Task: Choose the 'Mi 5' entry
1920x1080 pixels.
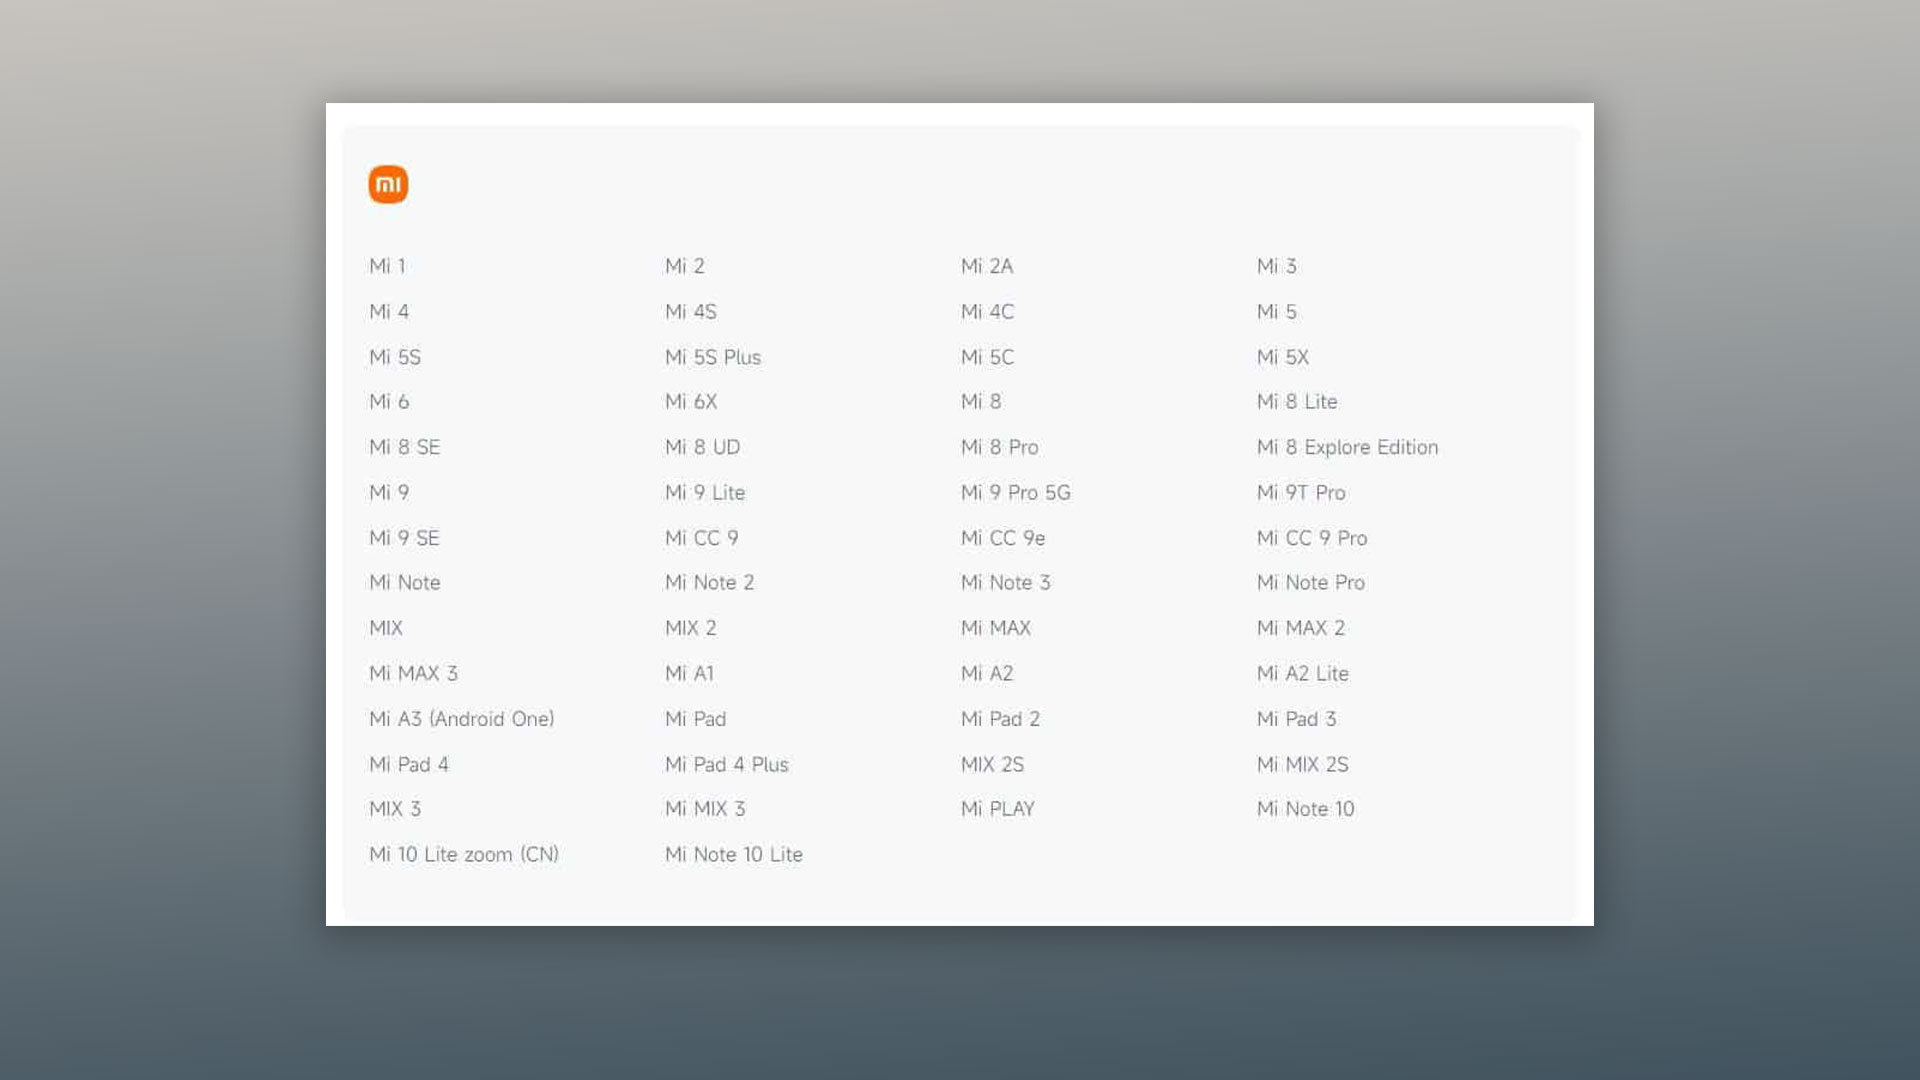Action: tap(1277, 312)
